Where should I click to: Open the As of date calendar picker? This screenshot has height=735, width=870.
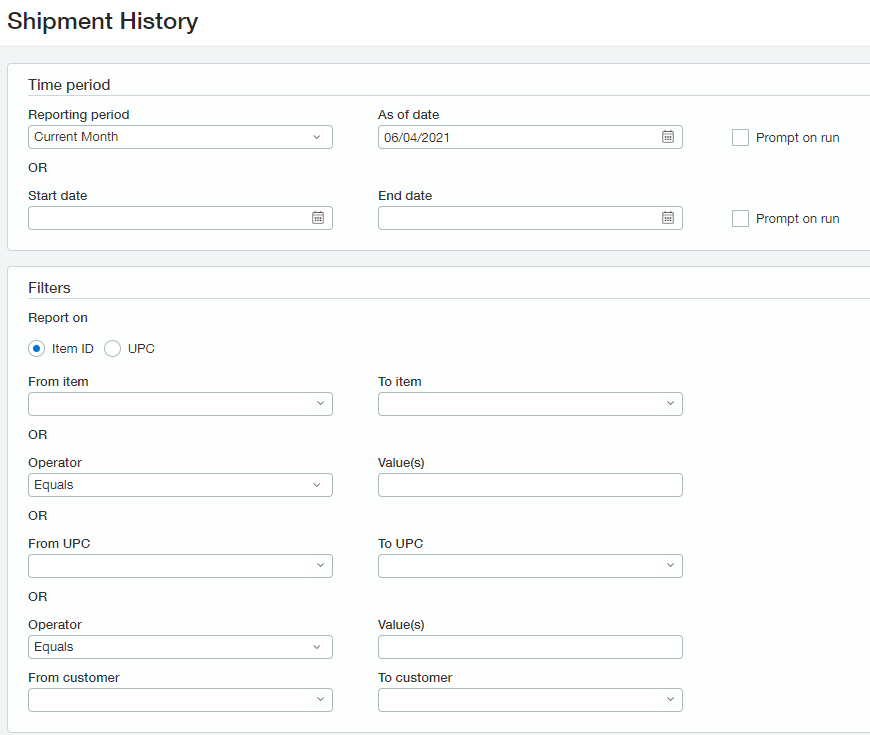[x=668, y=137]
